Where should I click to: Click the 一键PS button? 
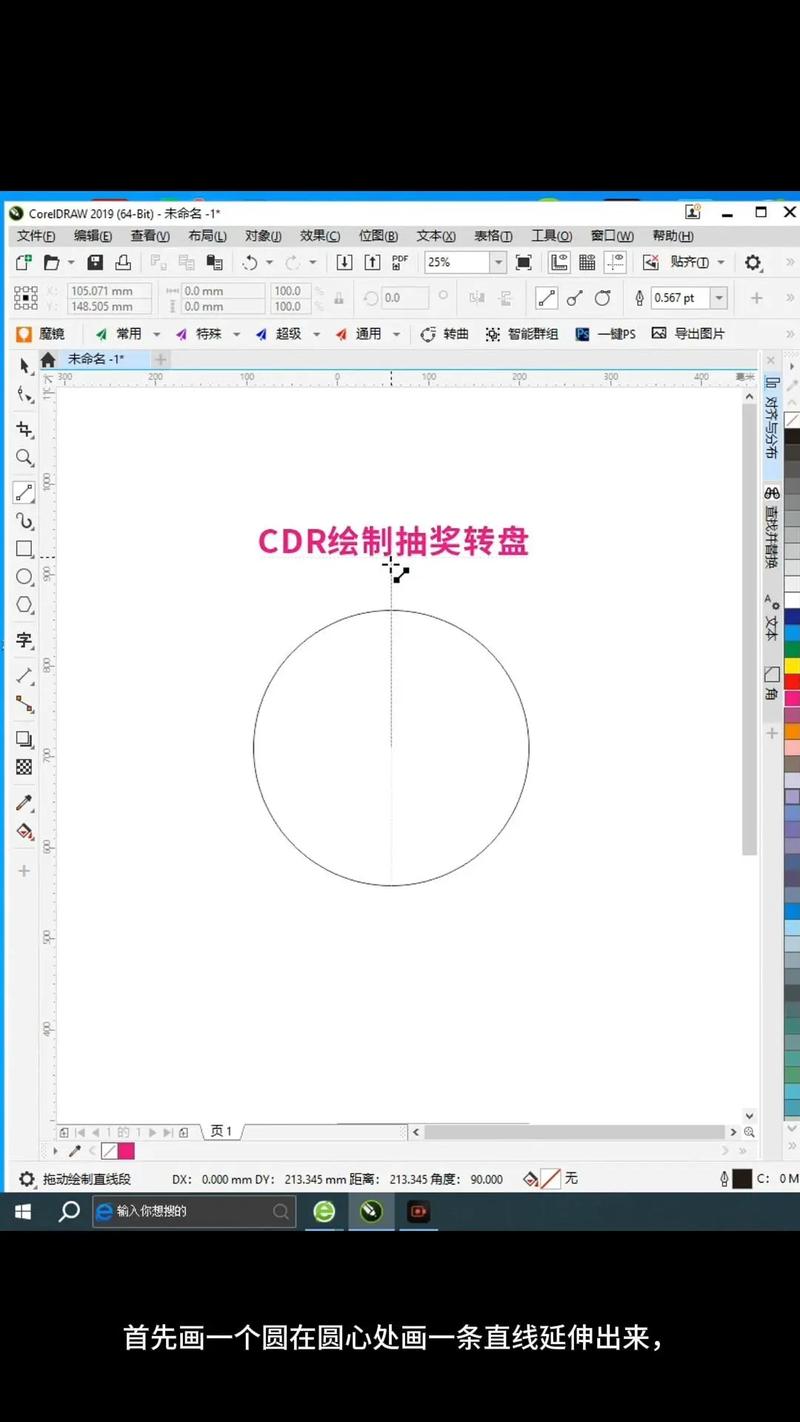[x=613, y=334]
